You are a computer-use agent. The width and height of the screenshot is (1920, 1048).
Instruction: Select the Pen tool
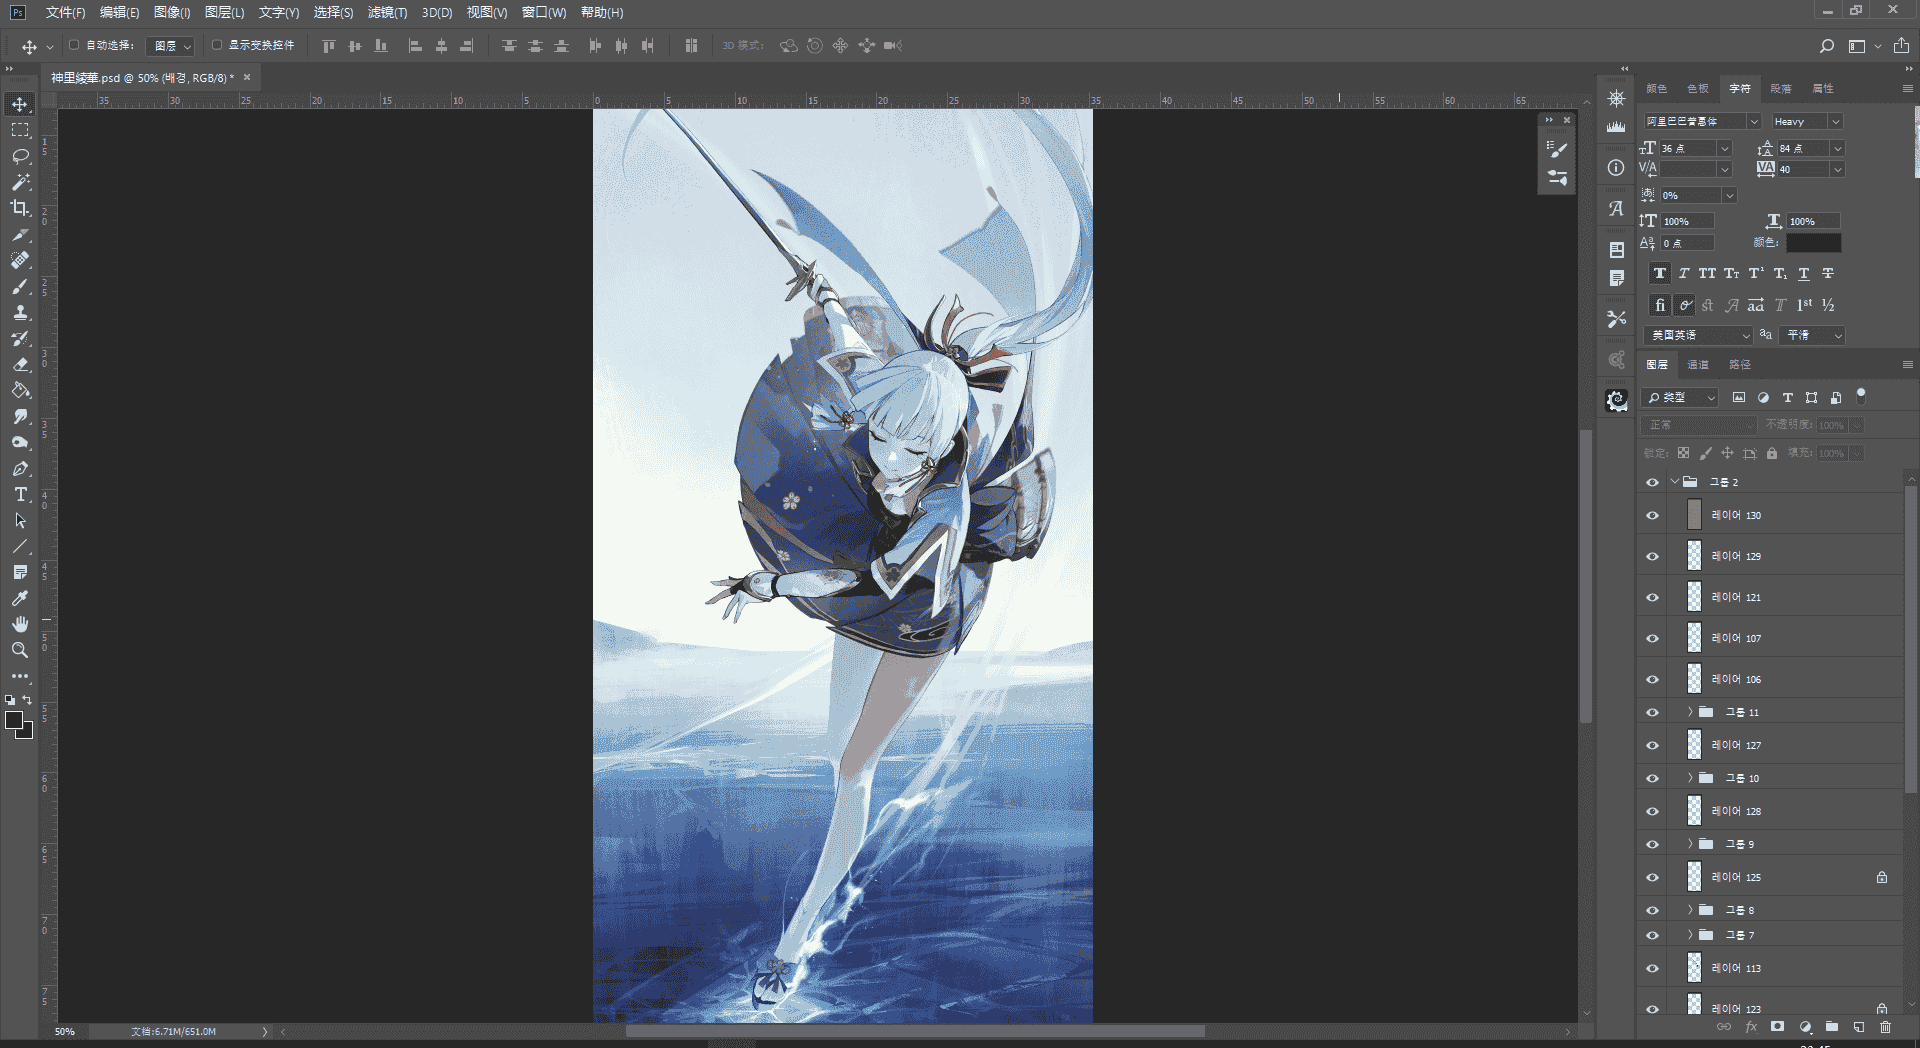click(x=20, y=468)
